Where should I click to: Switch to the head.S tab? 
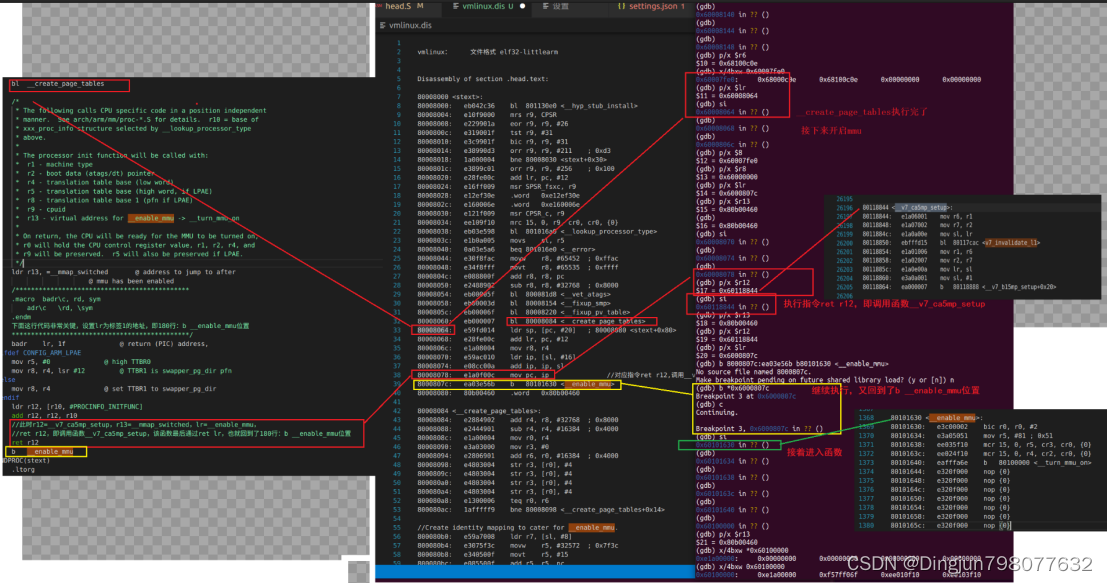398,6
